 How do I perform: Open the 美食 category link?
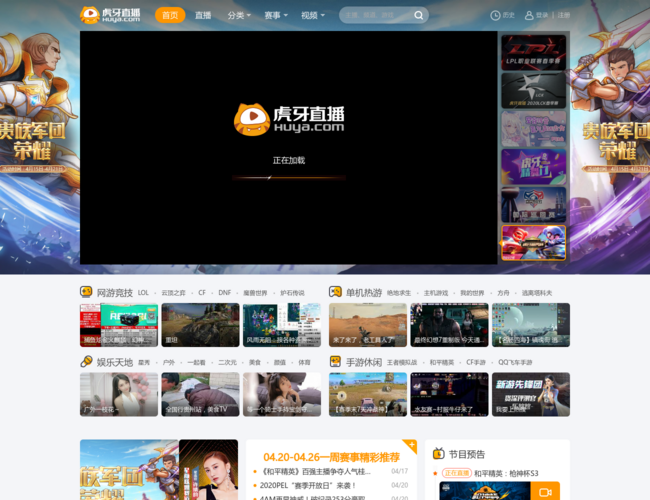pos(255,362)
